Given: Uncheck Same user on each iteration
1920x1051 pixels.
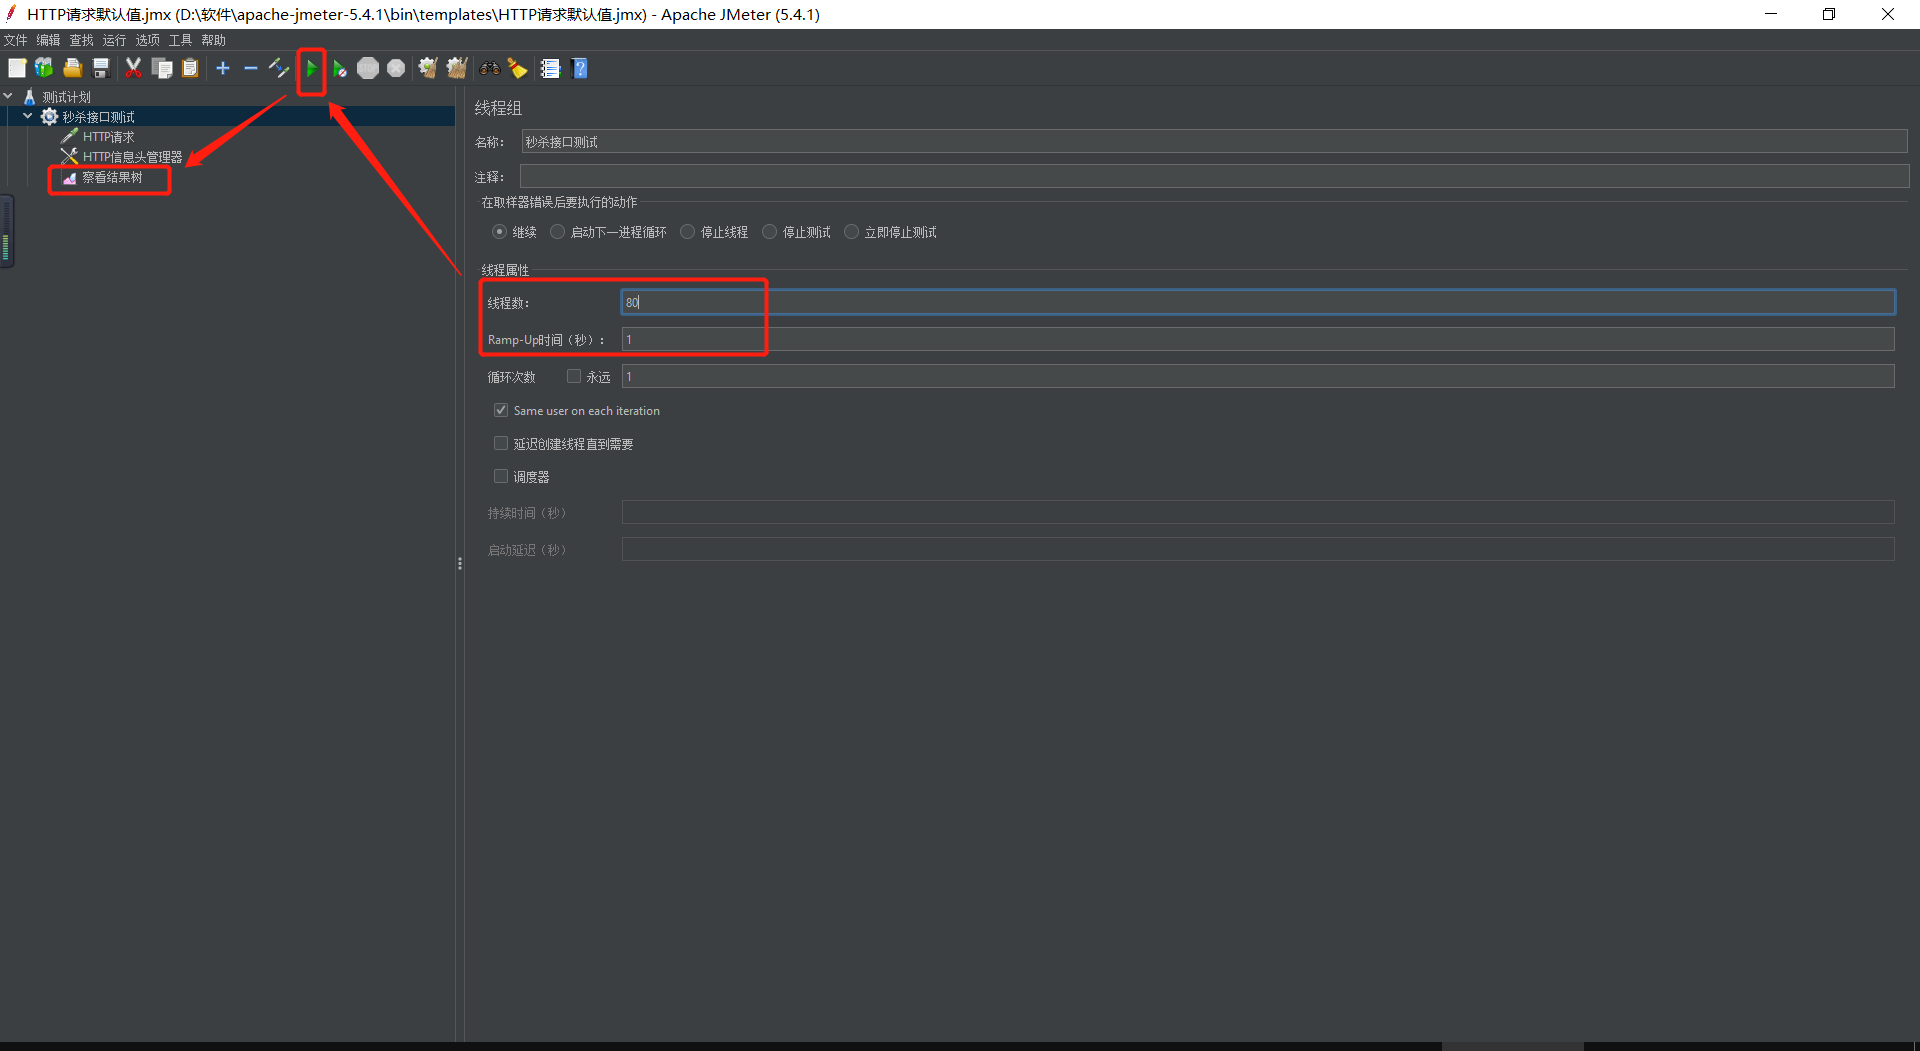Looking at the screenshot, I should (501, 409).
